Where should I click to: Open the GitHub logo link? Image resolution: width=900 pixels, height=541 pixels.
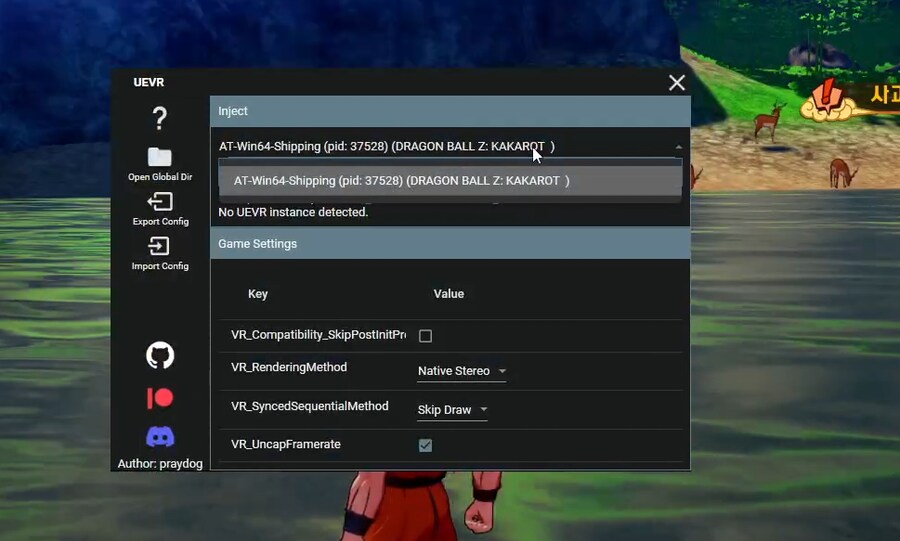(160, 355)
